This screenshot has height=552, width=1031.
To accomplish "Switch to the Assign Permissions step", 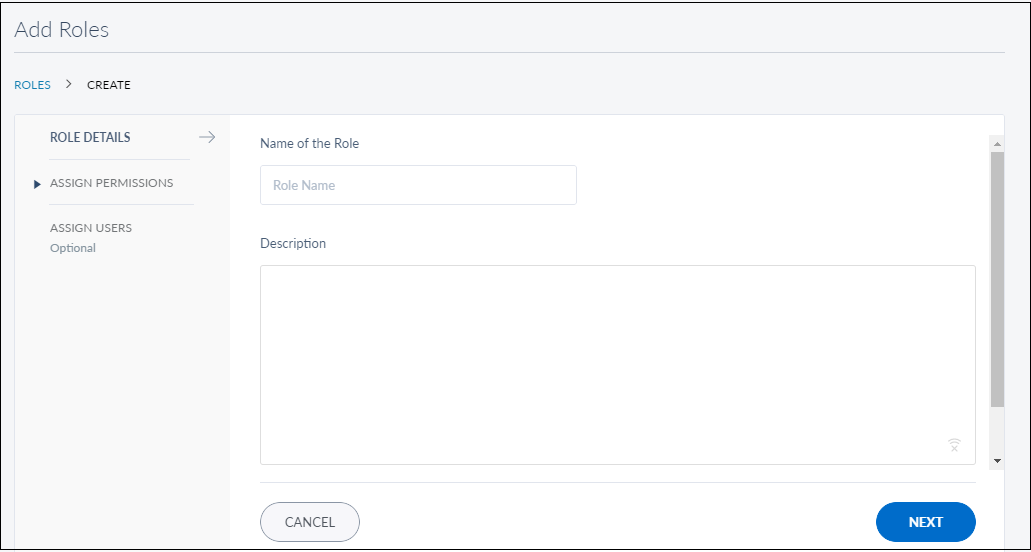I will (111, 183).
